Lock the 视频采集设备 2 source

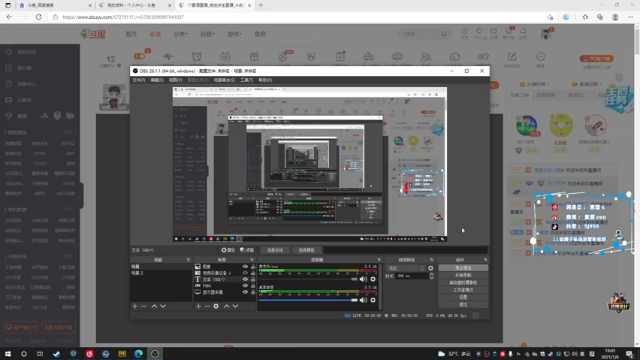[x=253, y=273]
